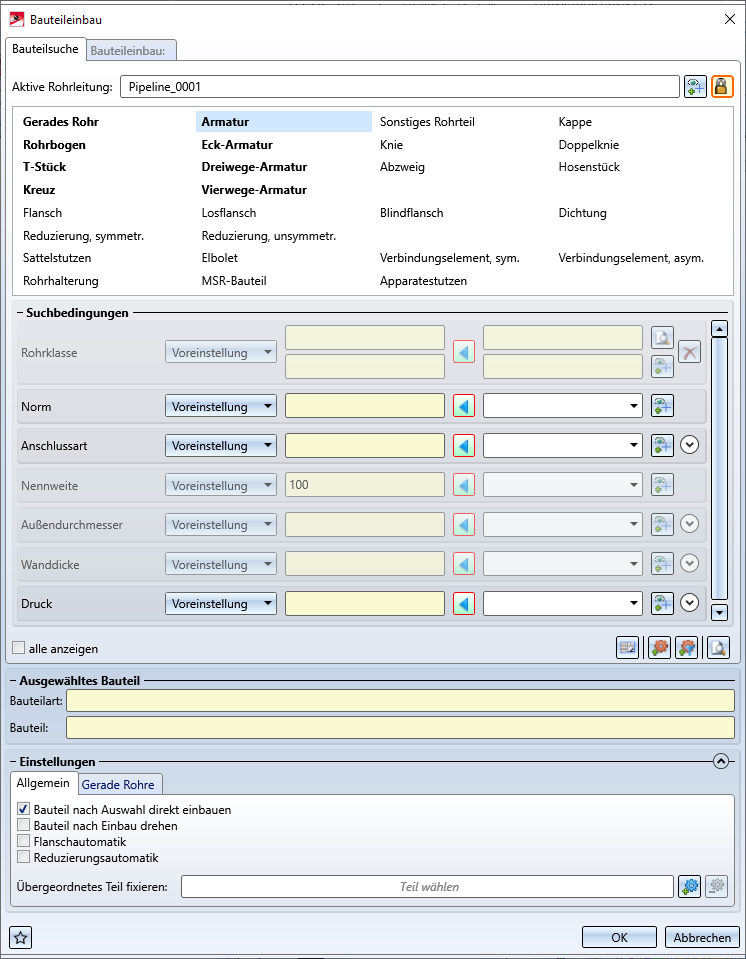Enable the Reduzierungsautomatik checkbox
746x959 pixels.
tap(24, 857)
